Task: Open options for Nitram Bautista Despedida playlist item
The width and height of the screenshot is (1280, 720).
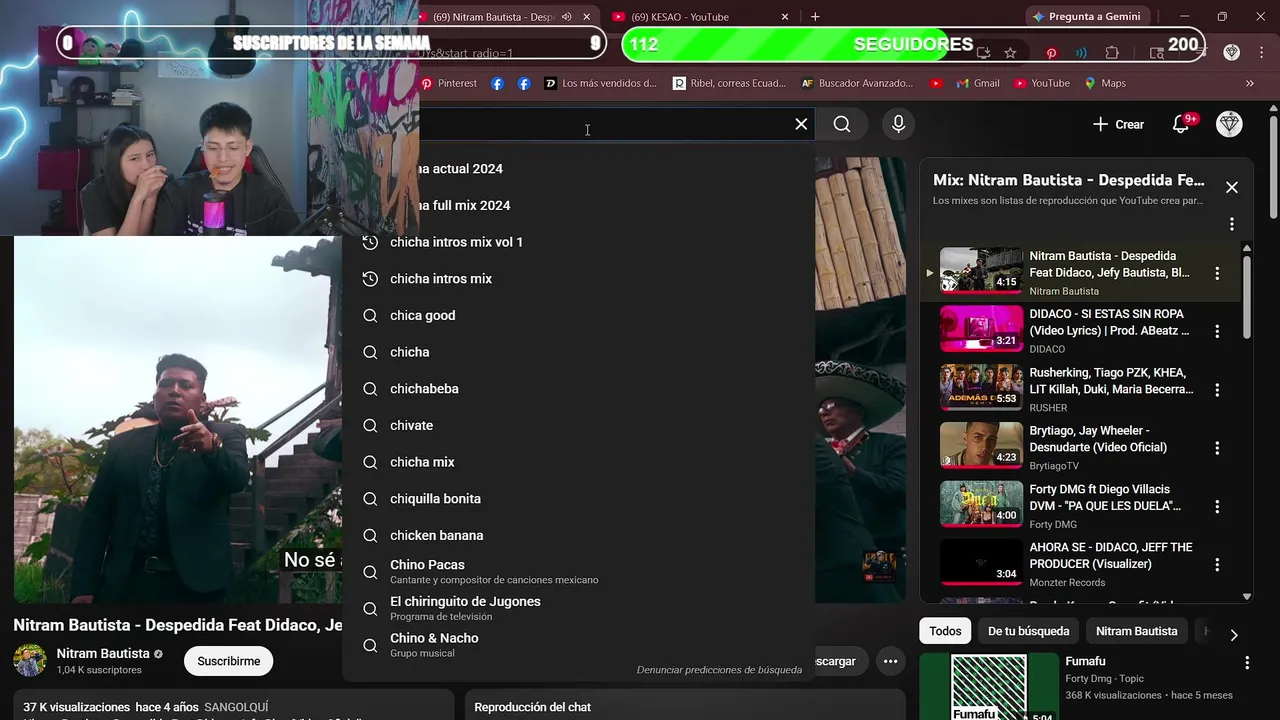Action: click(x=1217, y=273)
